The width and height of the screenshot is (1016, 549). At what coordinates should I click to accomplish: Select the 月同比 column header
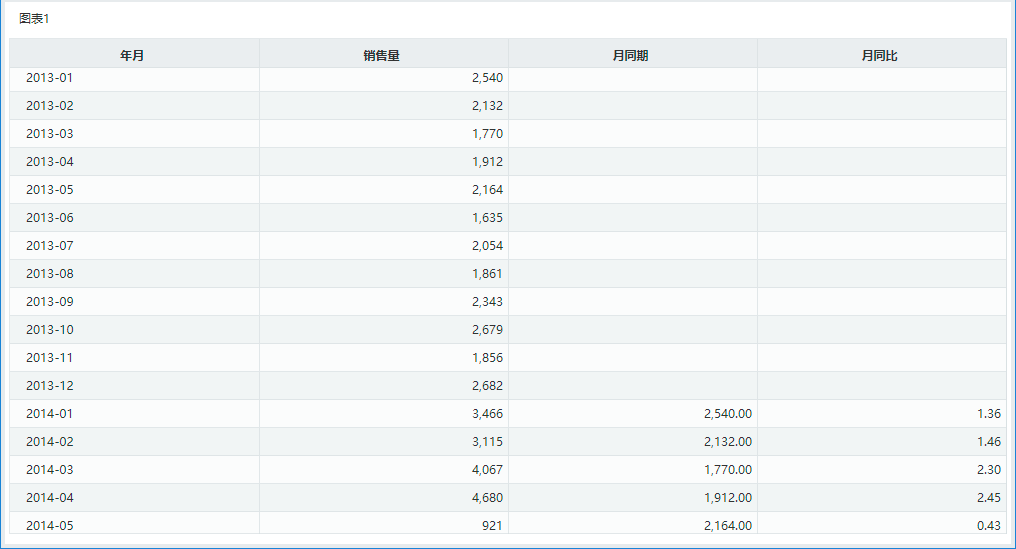coord(881,54)
